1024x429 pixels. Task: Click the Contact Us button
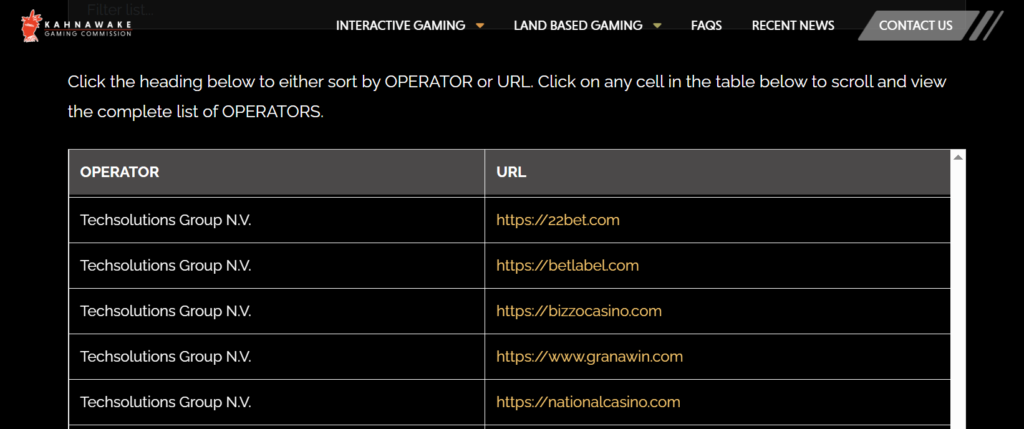click(915, 26)
